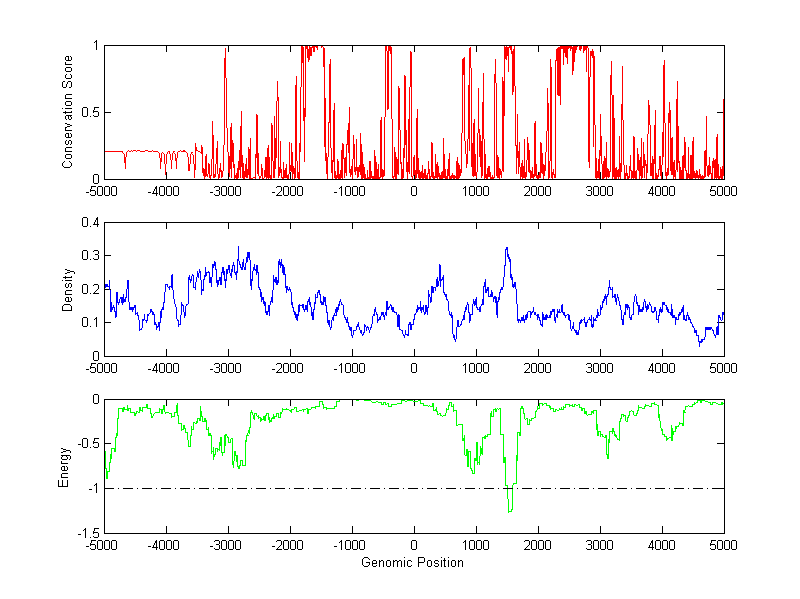This screenshot has width=800, height=599.
Task: Click the Genomic Position x-axis label
Action: click(x=414, y=563)
